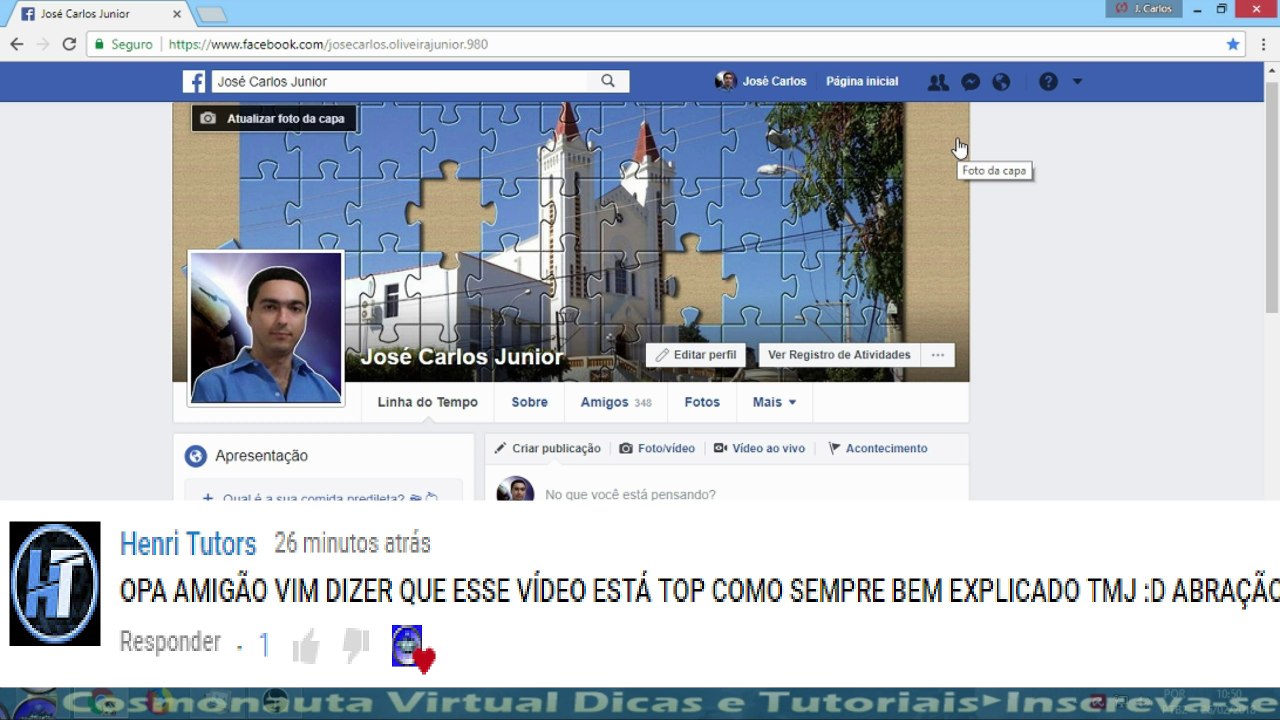This screenshot has width=1280, height=720.
Task: Choose Foto/vídeo post option
Action: [x=657, y=449]
